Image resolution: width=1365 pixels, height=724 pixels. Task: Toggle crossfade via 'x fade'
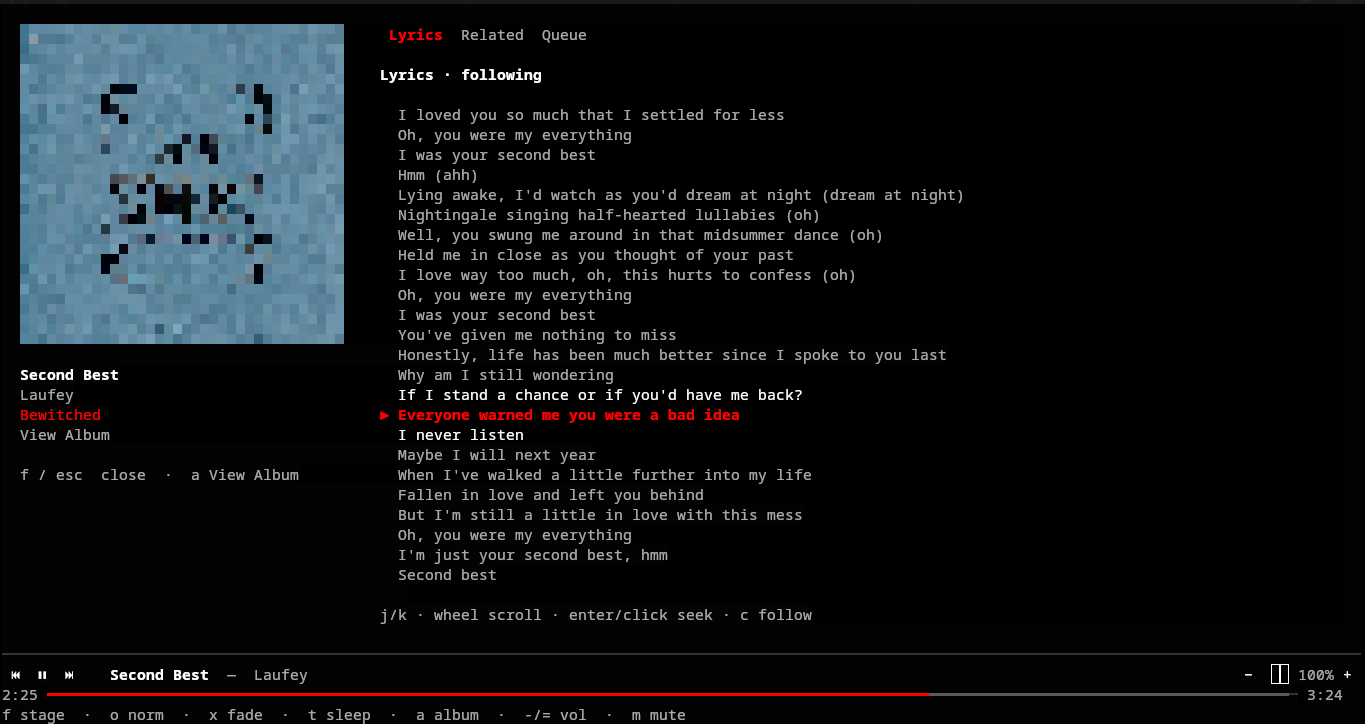pos(236,715)
